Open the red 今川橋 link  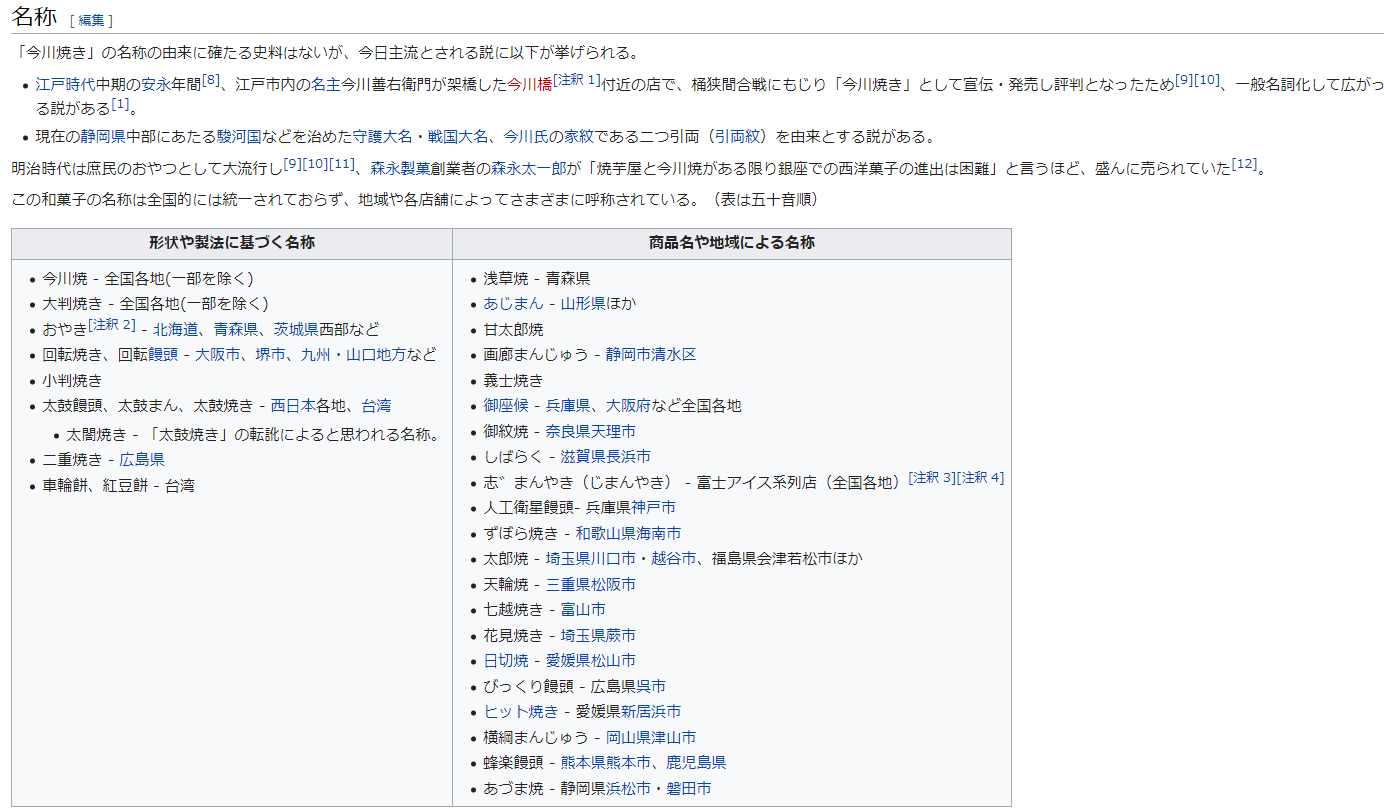click(529, 85)
